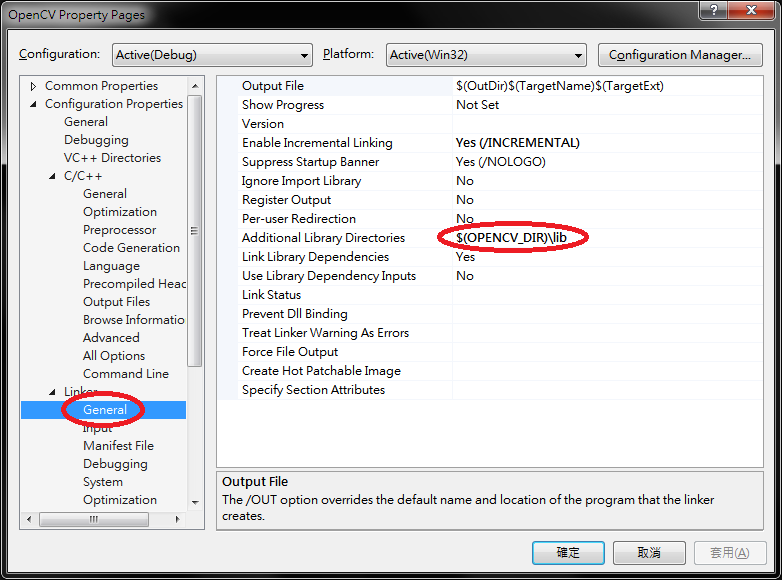This screenshot has height=580, width=782.
Task: Open the All Options page
Action: (x=114, y=356)
